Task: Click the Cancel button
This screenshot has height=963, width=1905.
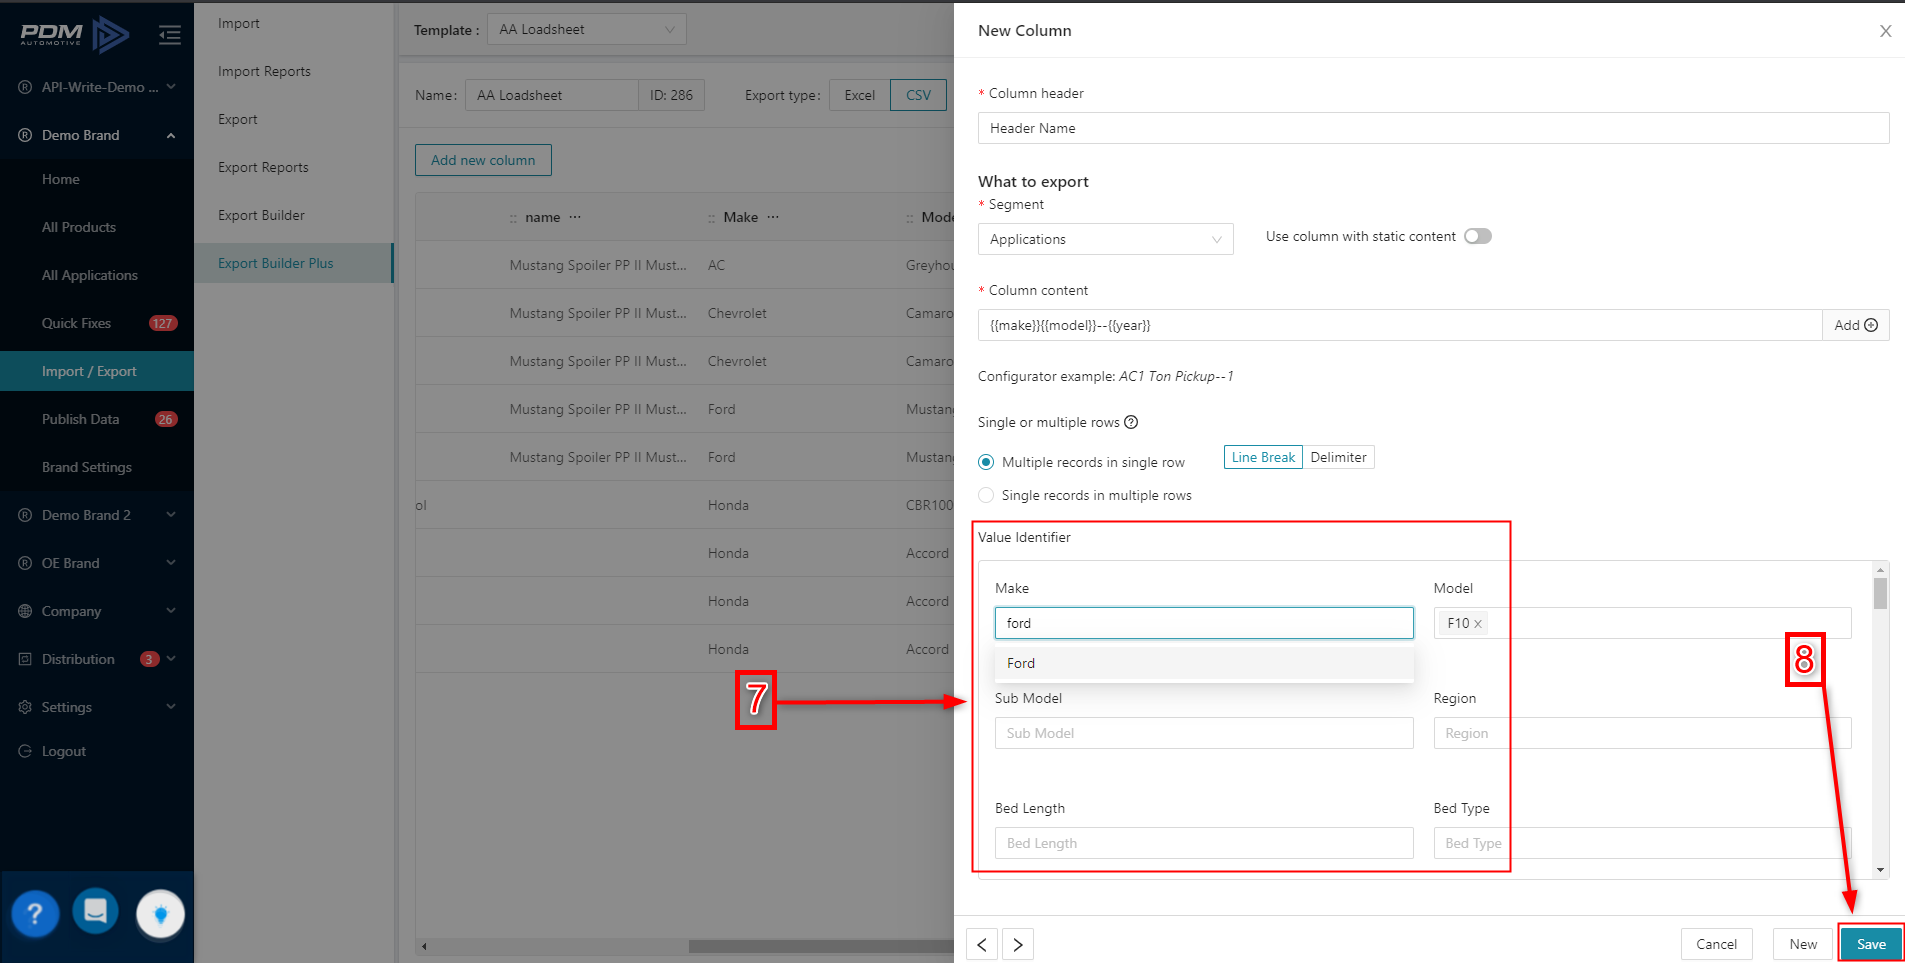Action: 1716,944
